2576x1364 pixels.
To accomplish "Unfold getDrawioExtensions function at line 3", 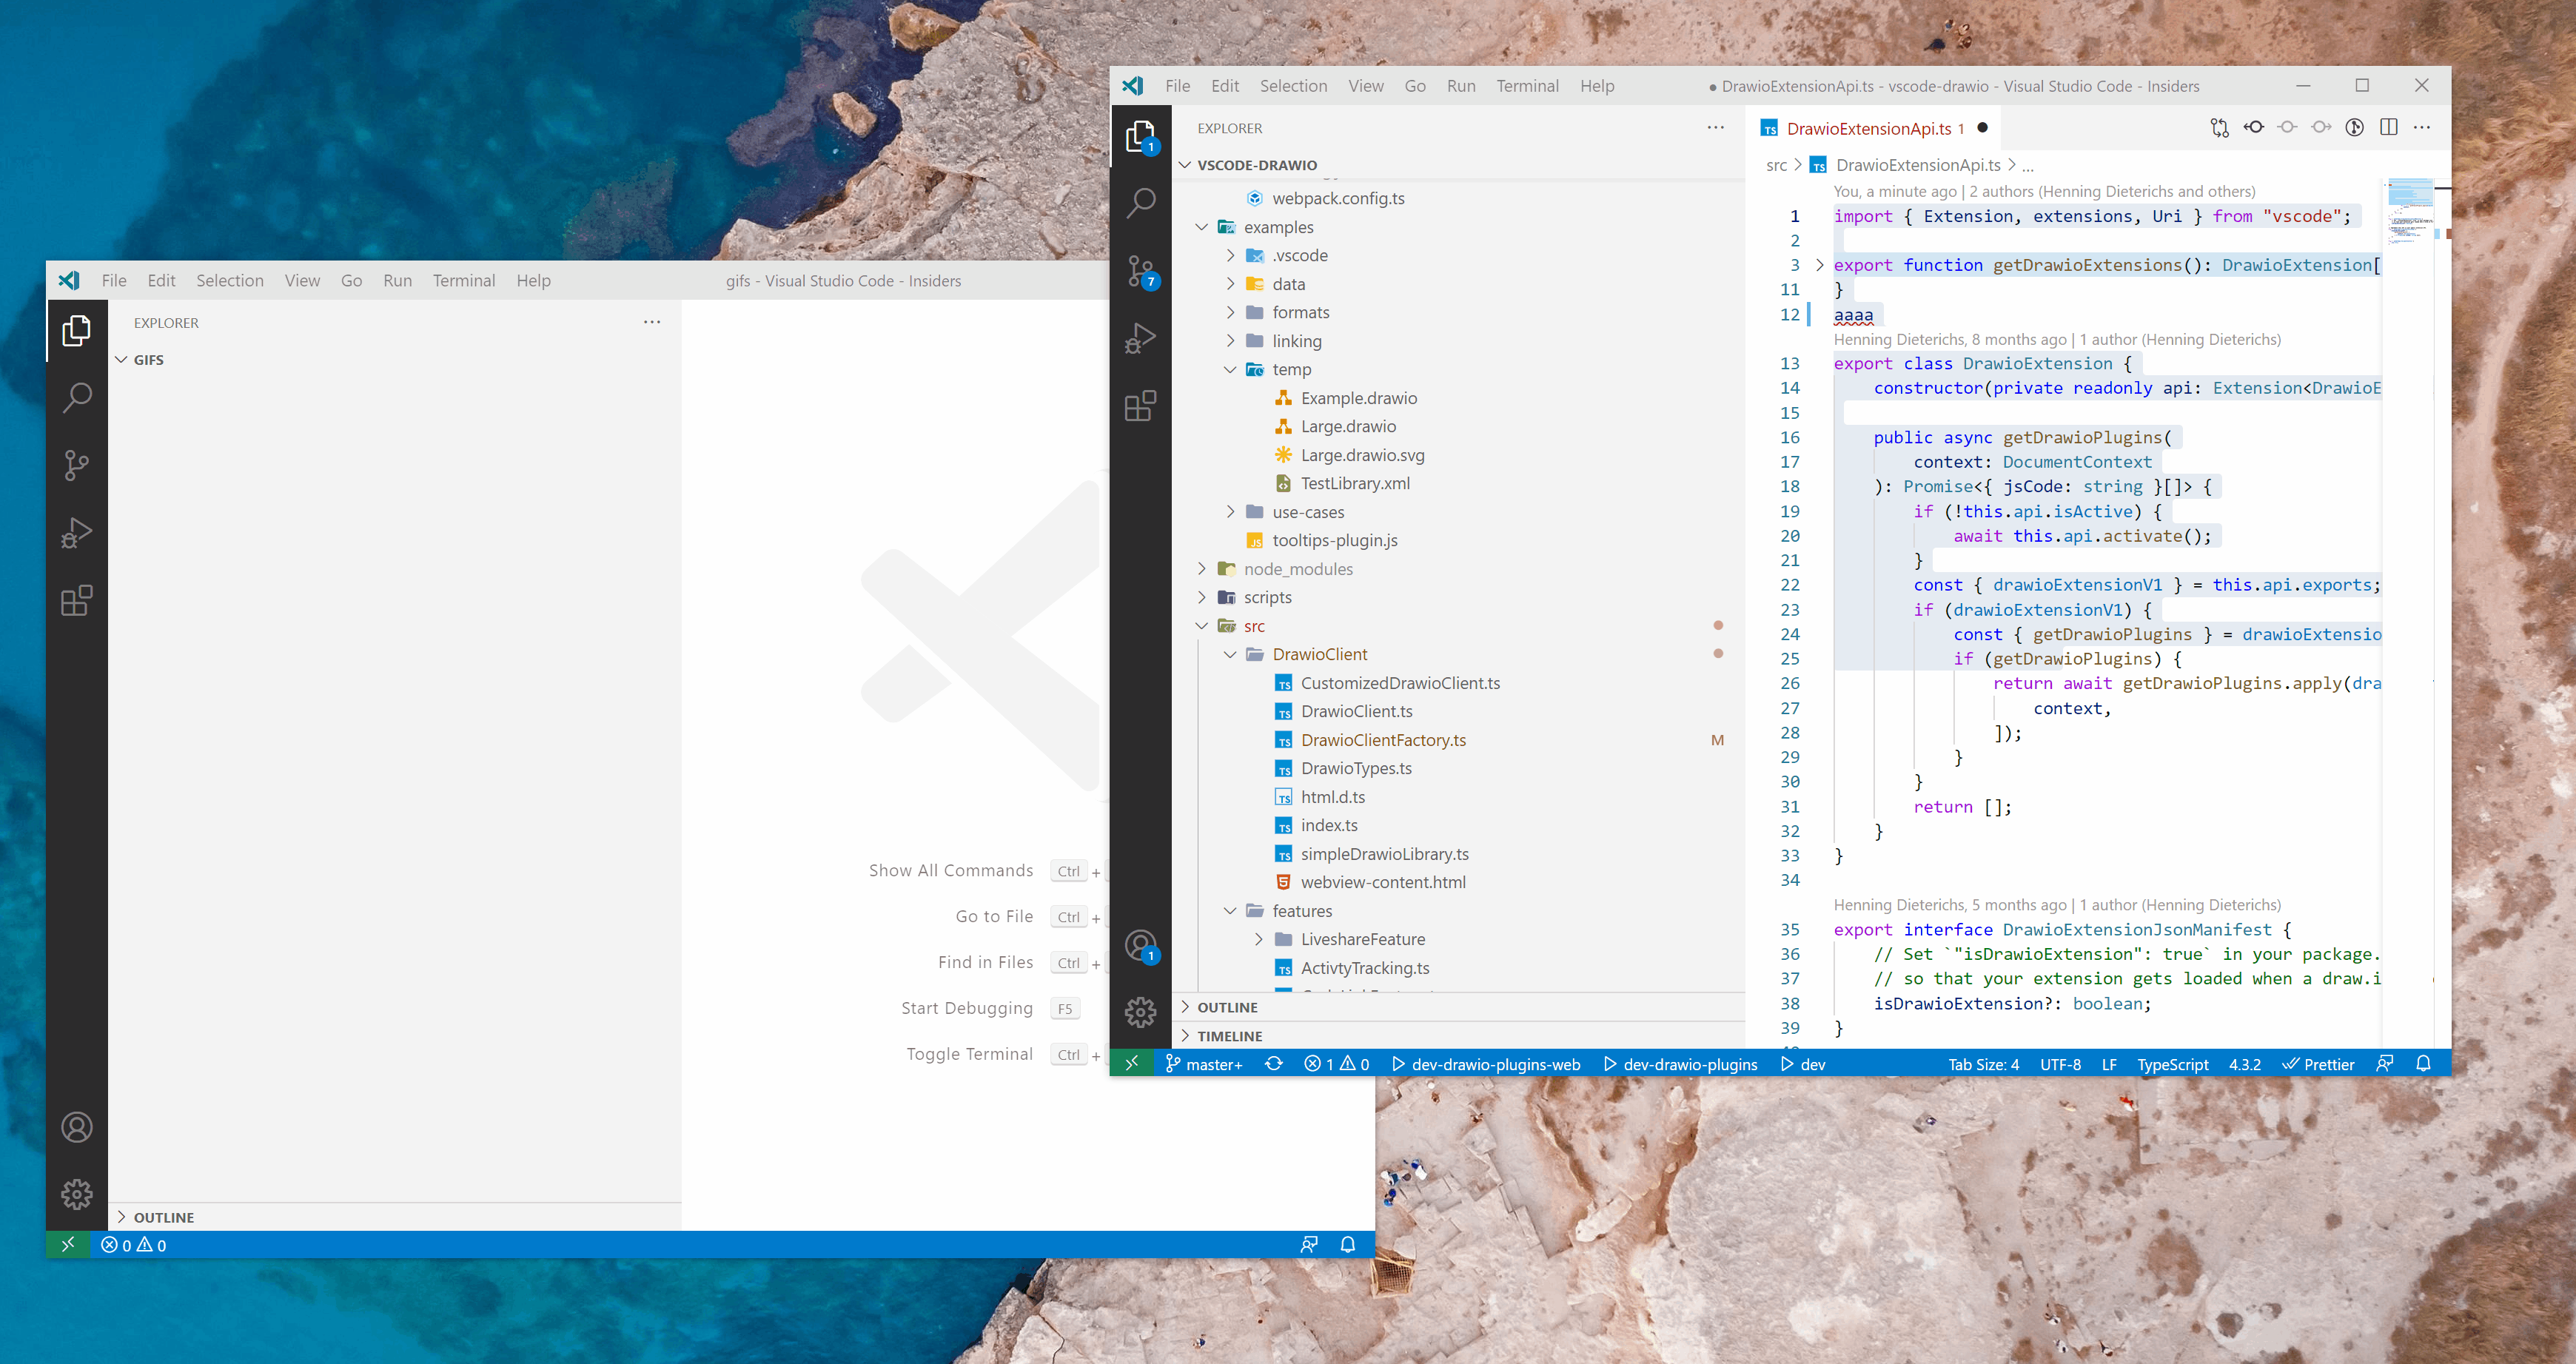I will [1819, 265].
